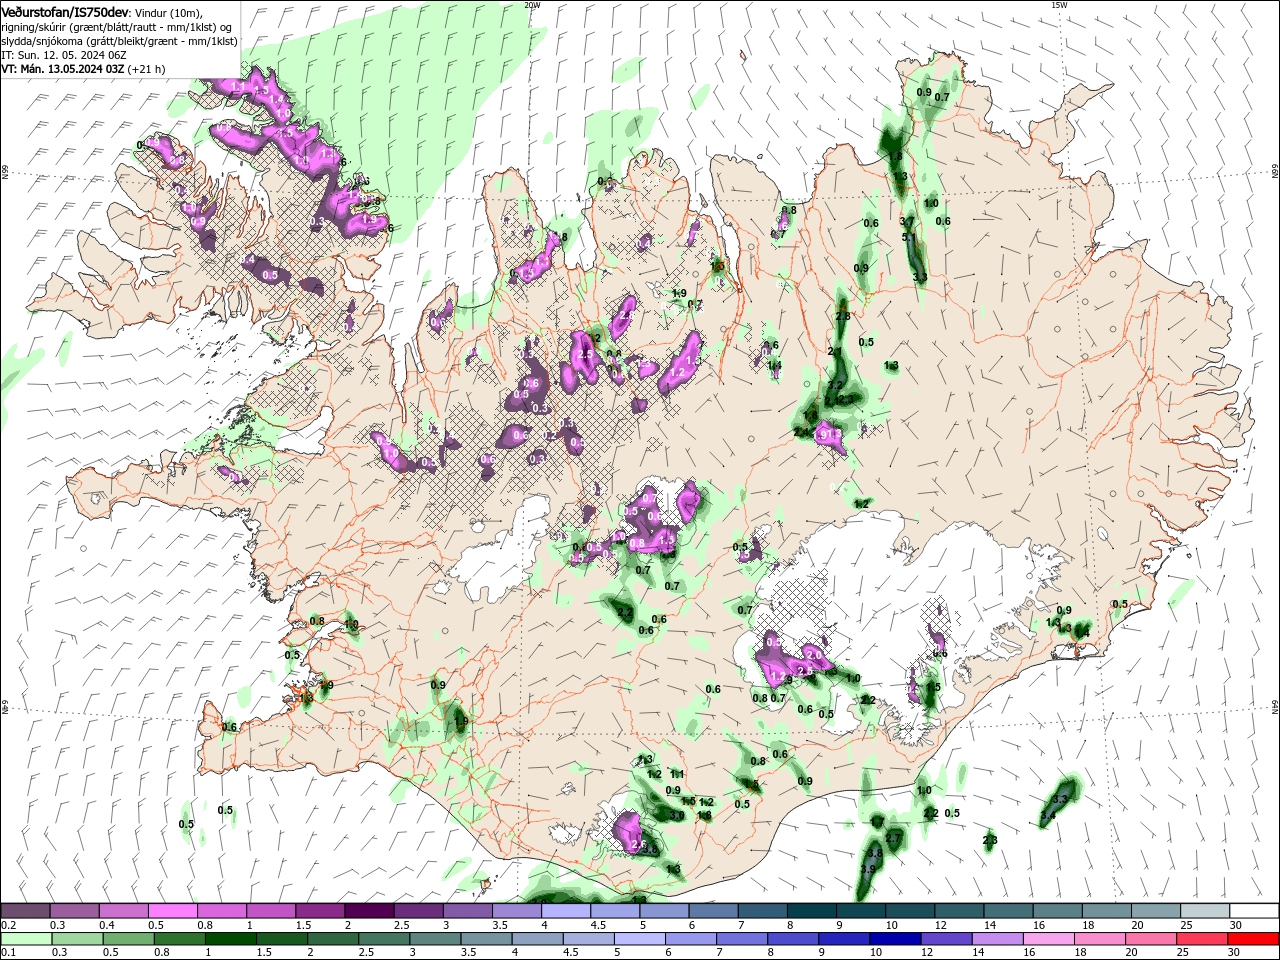This screenshot has height=960, width=1280.
Task: Pick the bright pink 0.5 snow legend swatch
Action: pyautogui.click(x=172, y=911)
